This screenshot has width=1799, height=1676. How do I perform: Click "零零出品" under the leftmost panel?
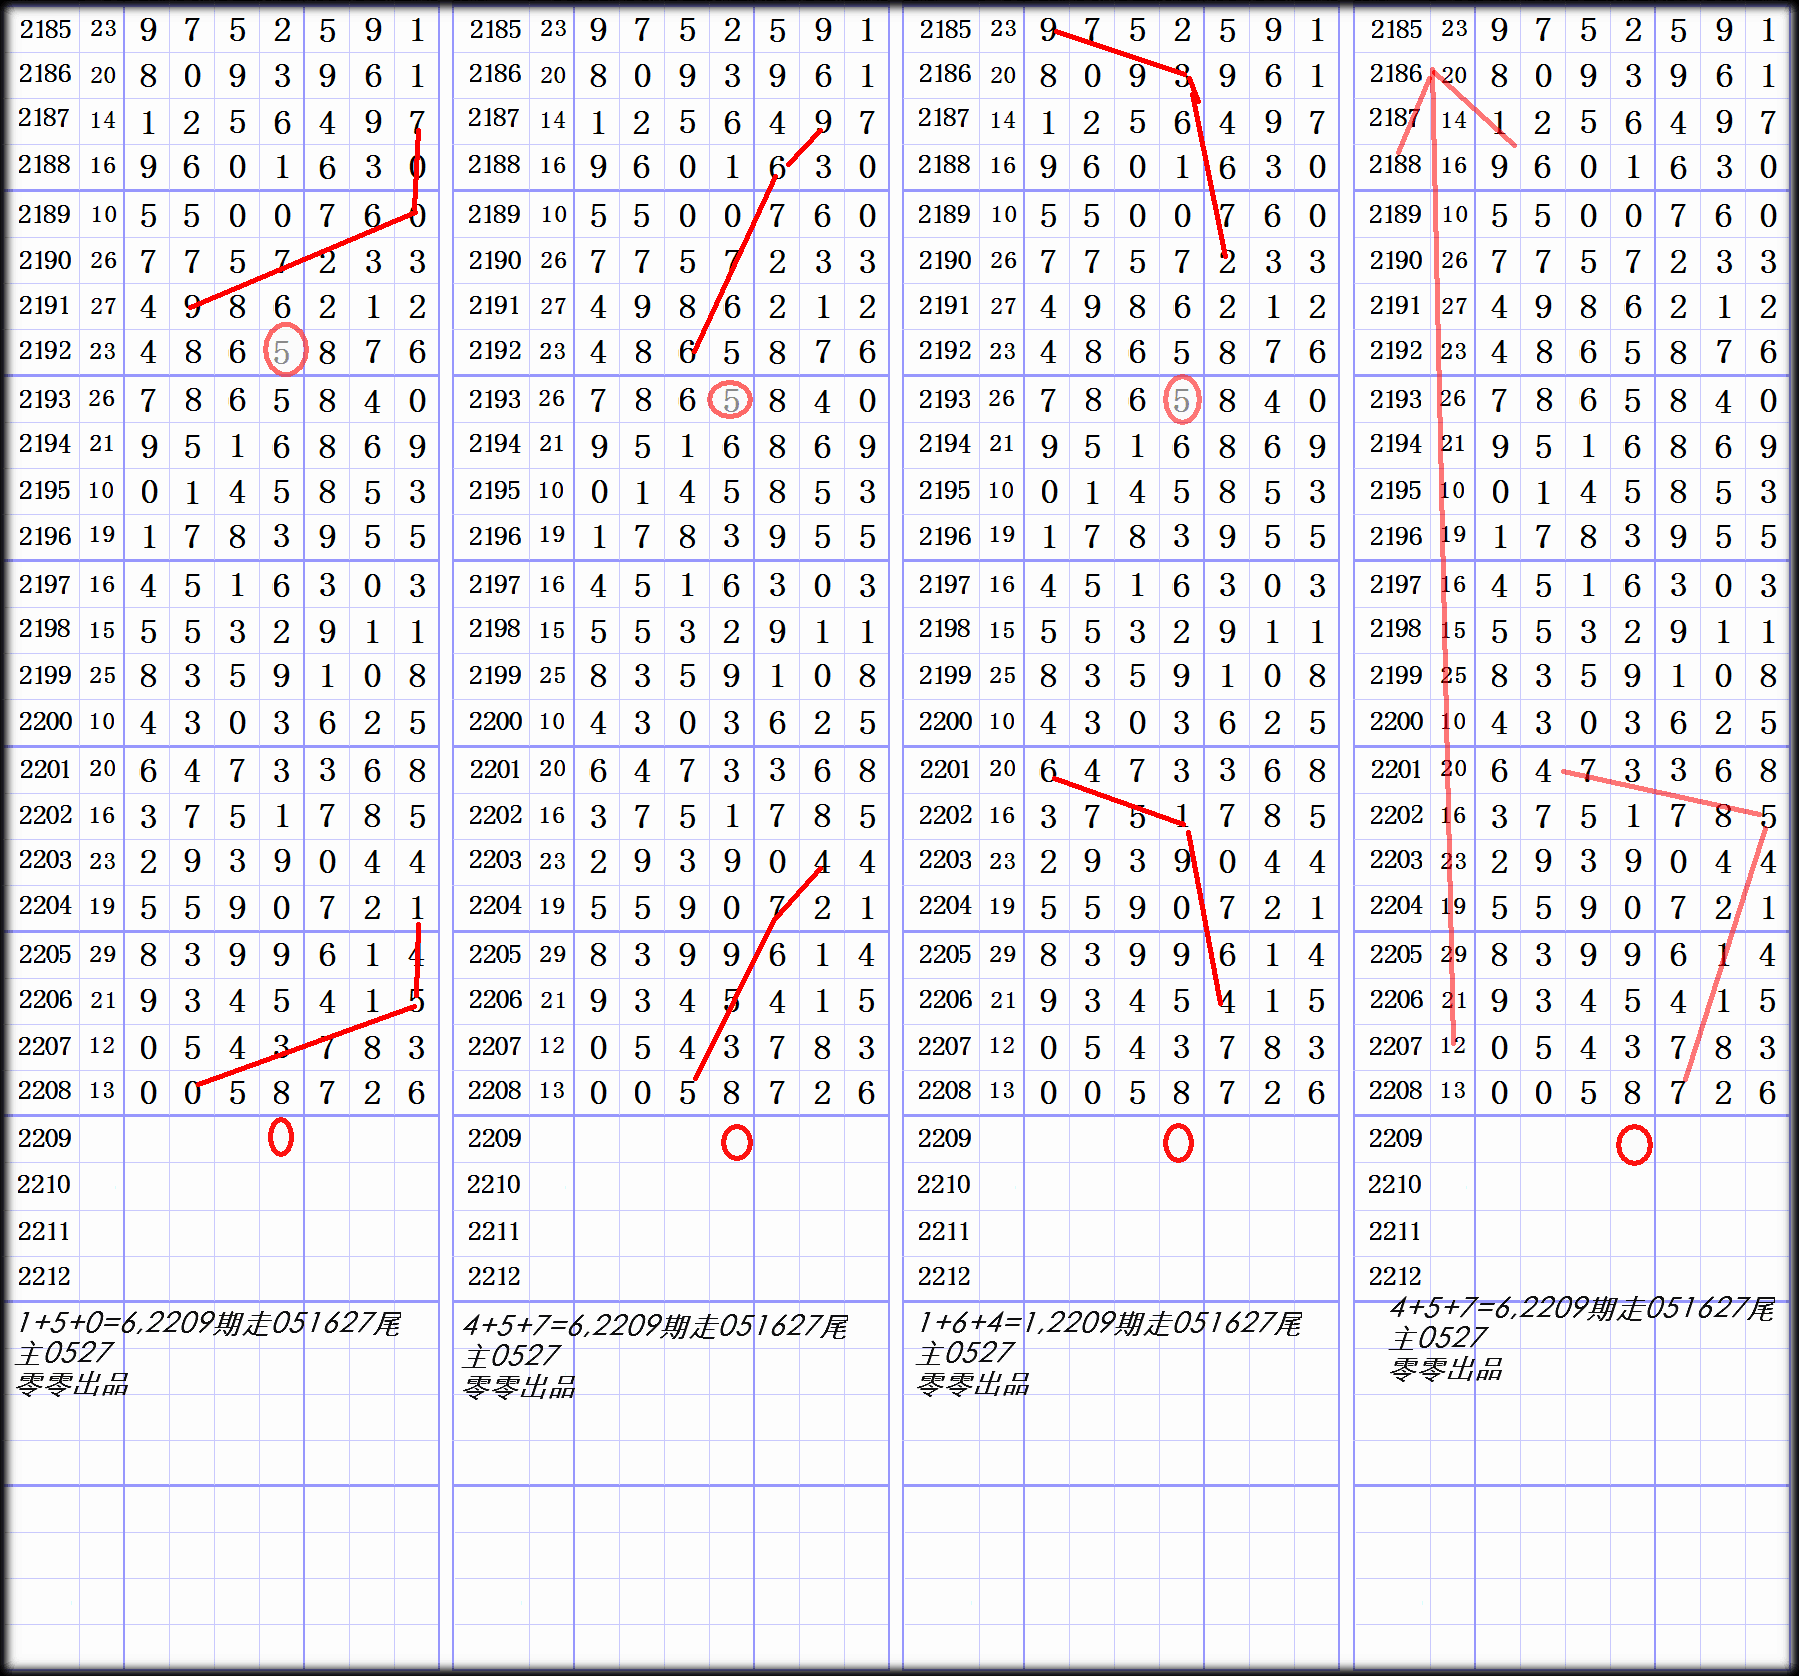click(72, 1384)
